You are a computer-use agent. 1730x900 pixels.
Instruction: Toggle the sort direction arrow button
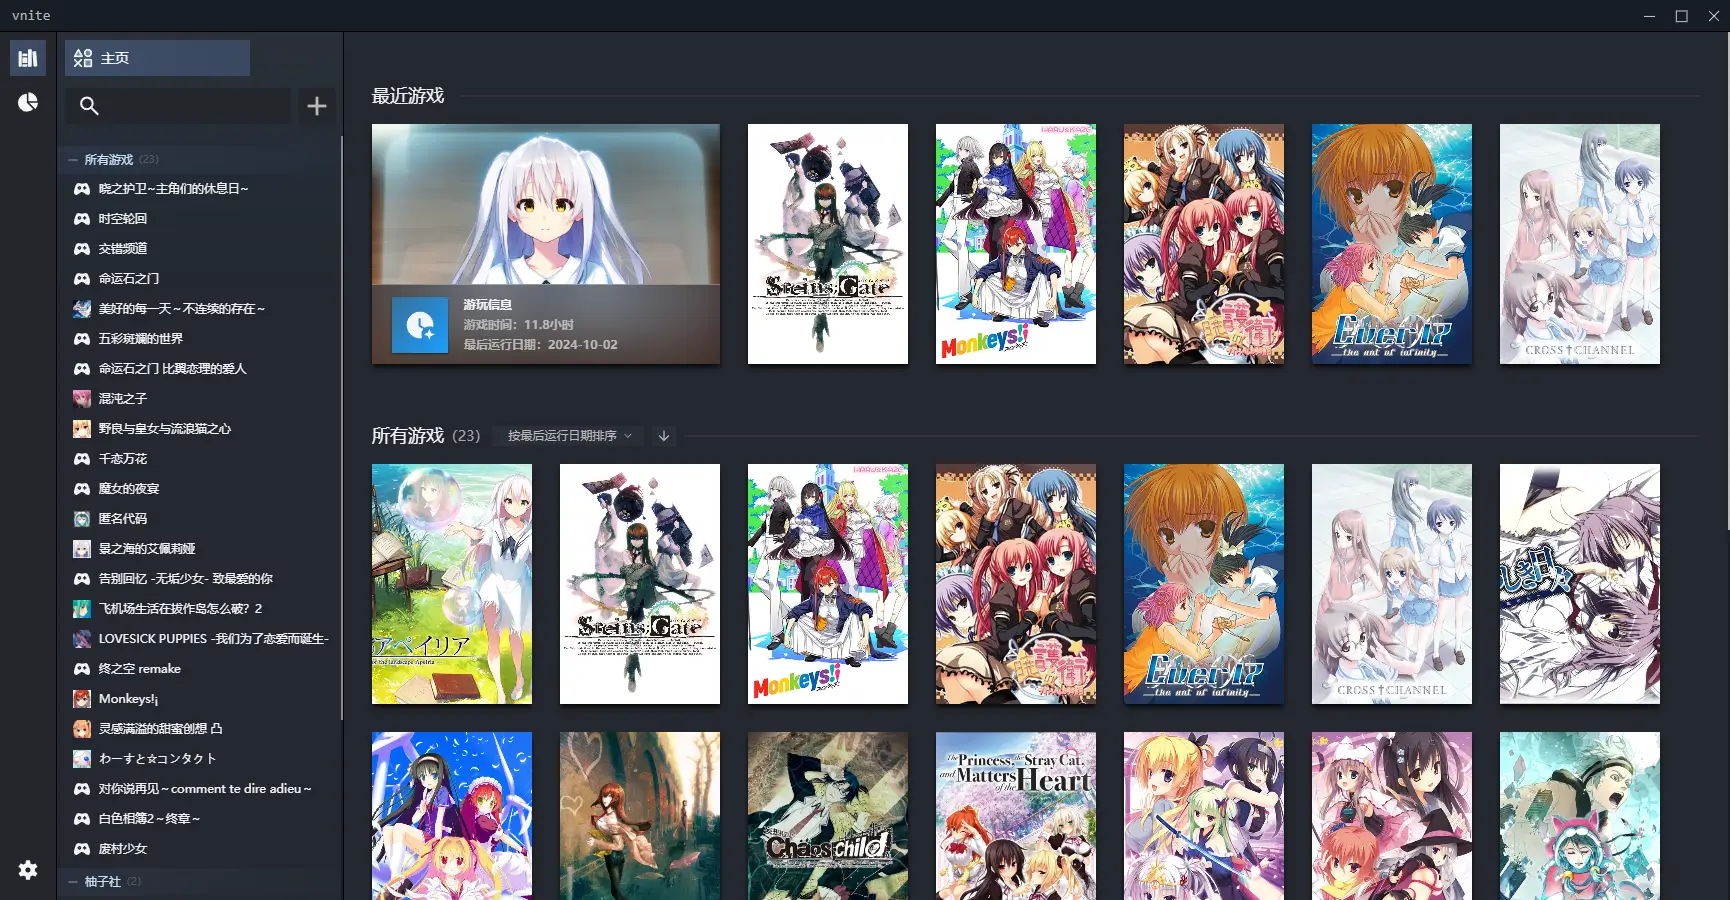coord(664,436)
